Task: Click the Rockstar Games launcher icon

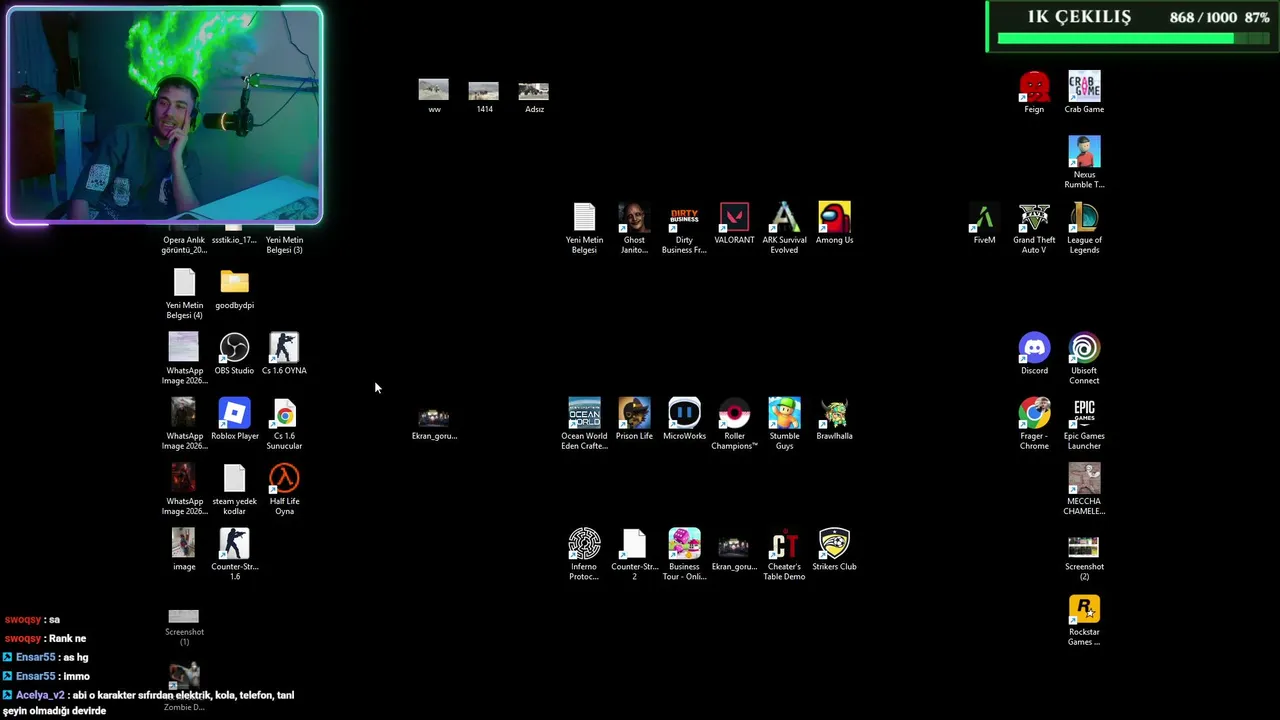Action: pos(1084,620)
